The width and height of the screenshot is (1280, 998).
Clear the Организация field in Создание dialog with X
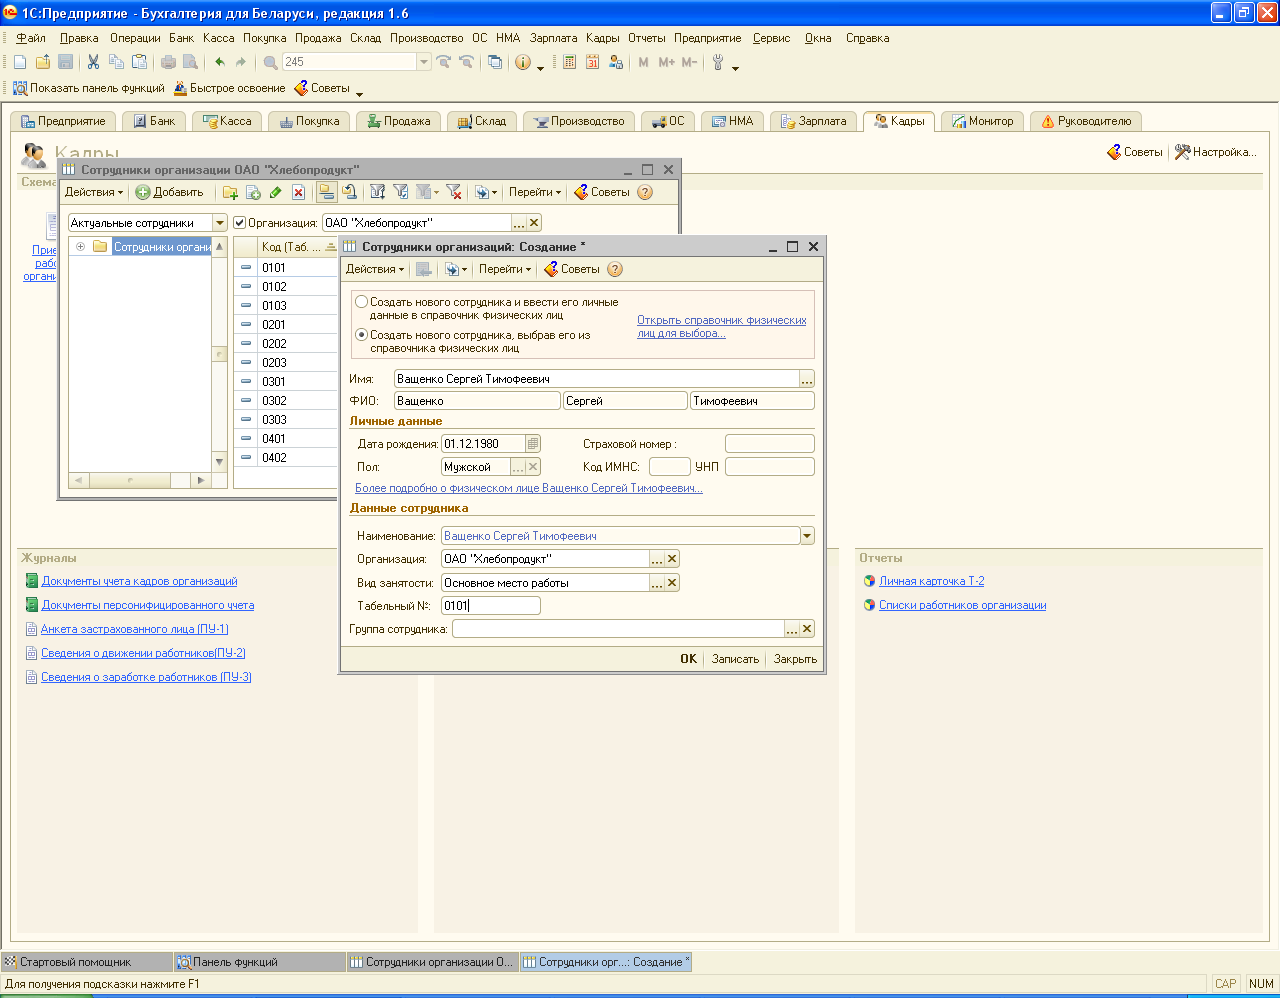click(x=672, y=559)
